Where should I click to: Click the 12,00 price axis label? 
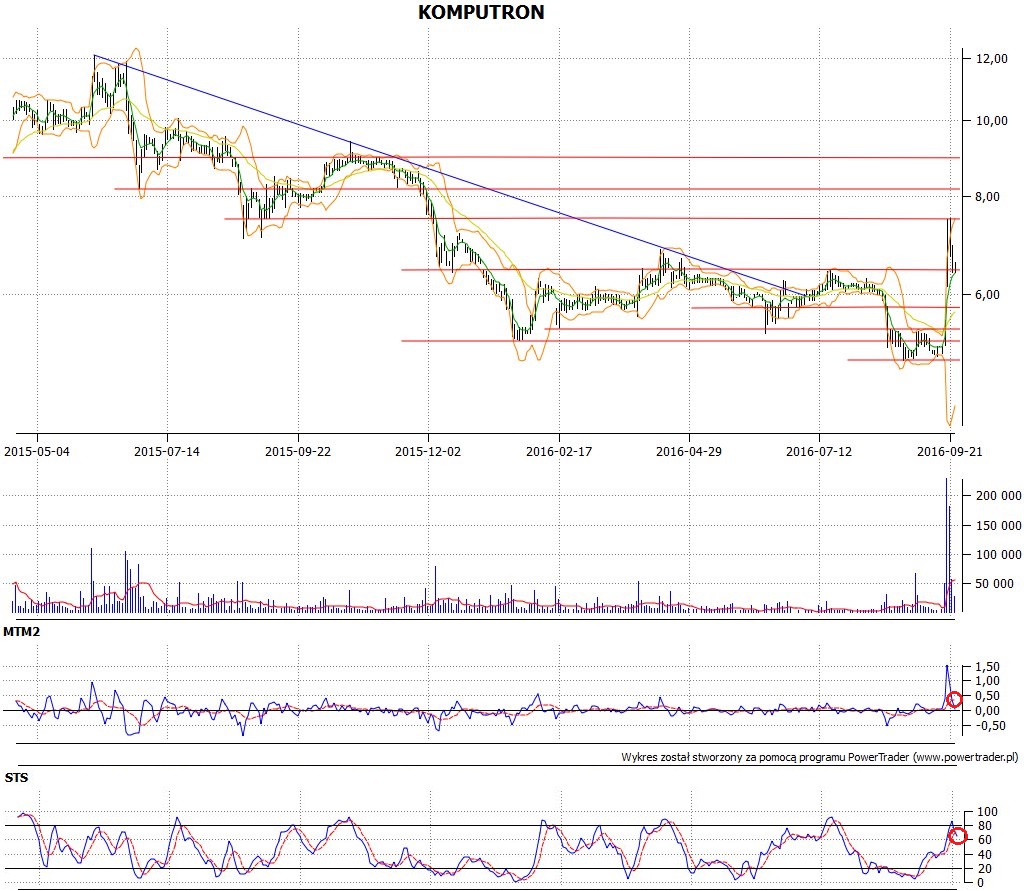(x=992, y=59)
